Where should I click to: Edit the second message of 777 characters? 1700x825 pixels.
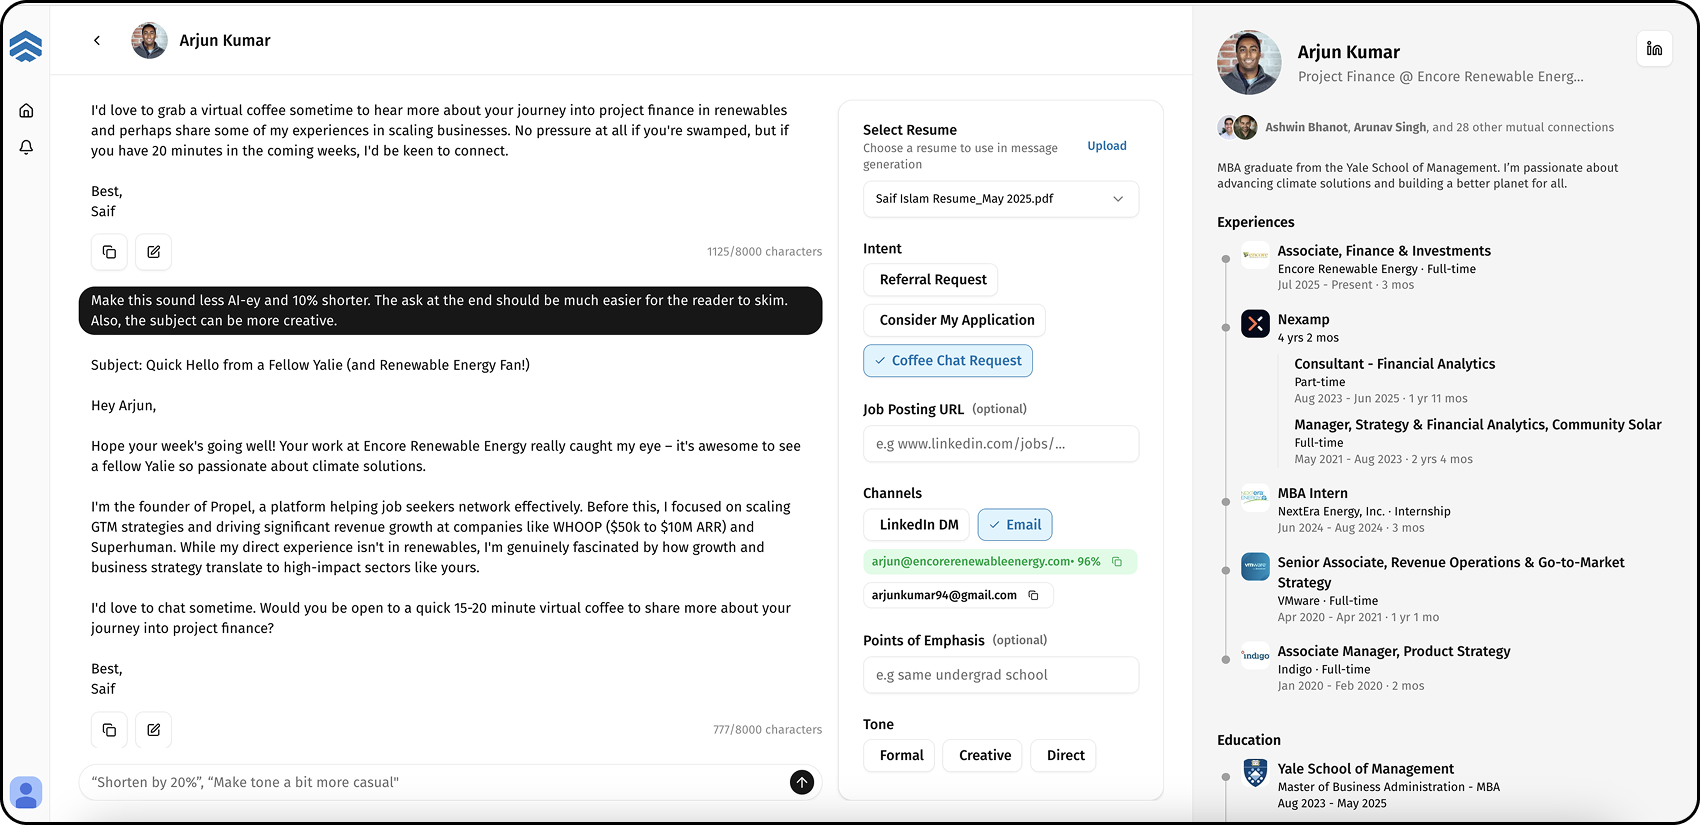(153, 730)
